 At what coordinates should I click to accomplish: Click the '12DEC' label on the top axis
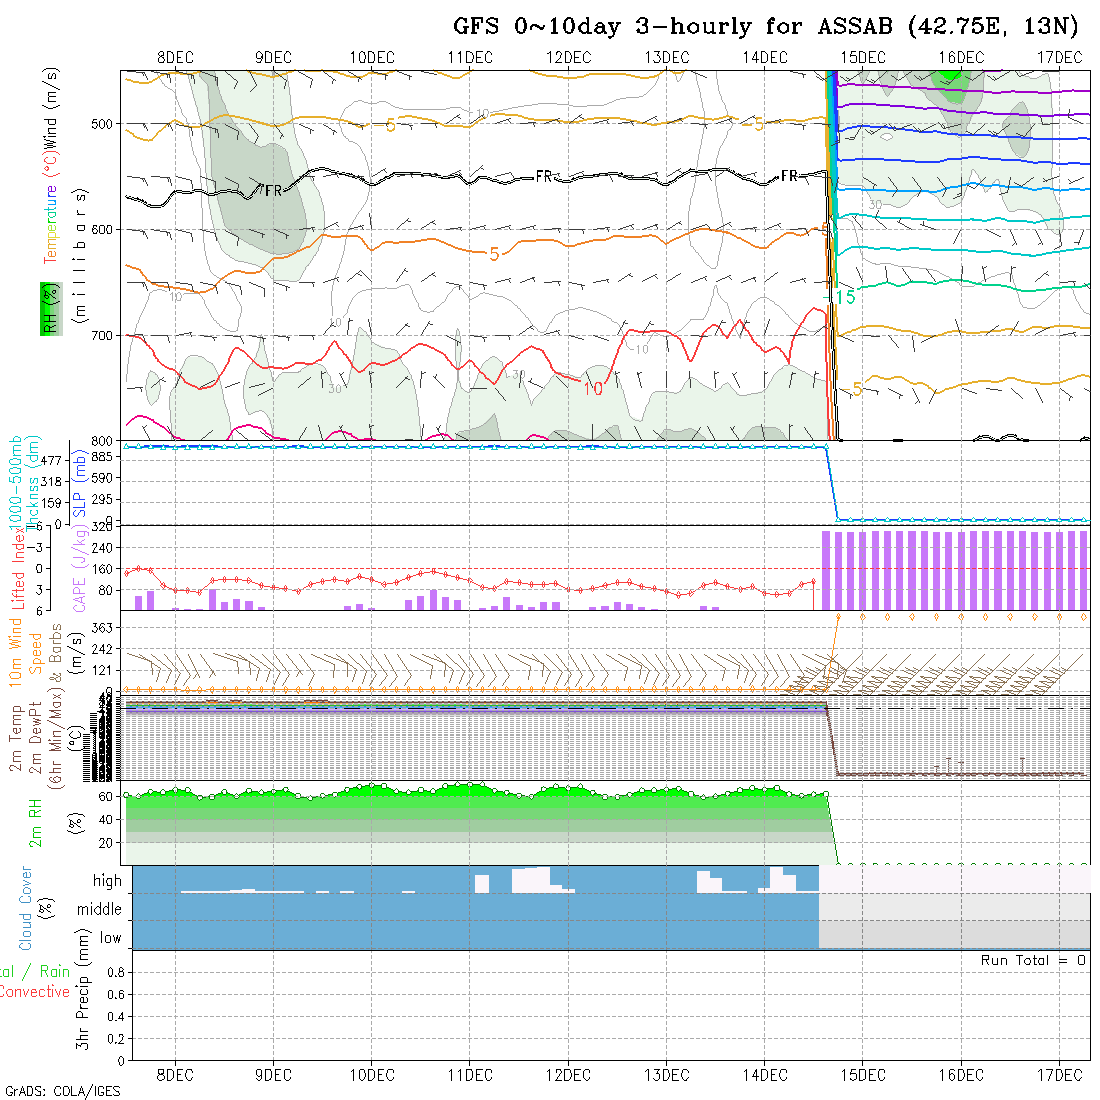pyautogui.click(x=568, y=58)
